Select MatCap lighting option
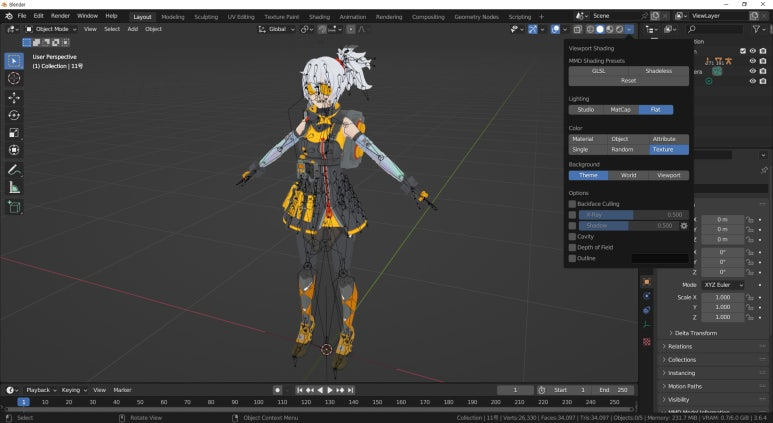The height and width of the screenshot is (423, 773). click(x=621, y=109)
